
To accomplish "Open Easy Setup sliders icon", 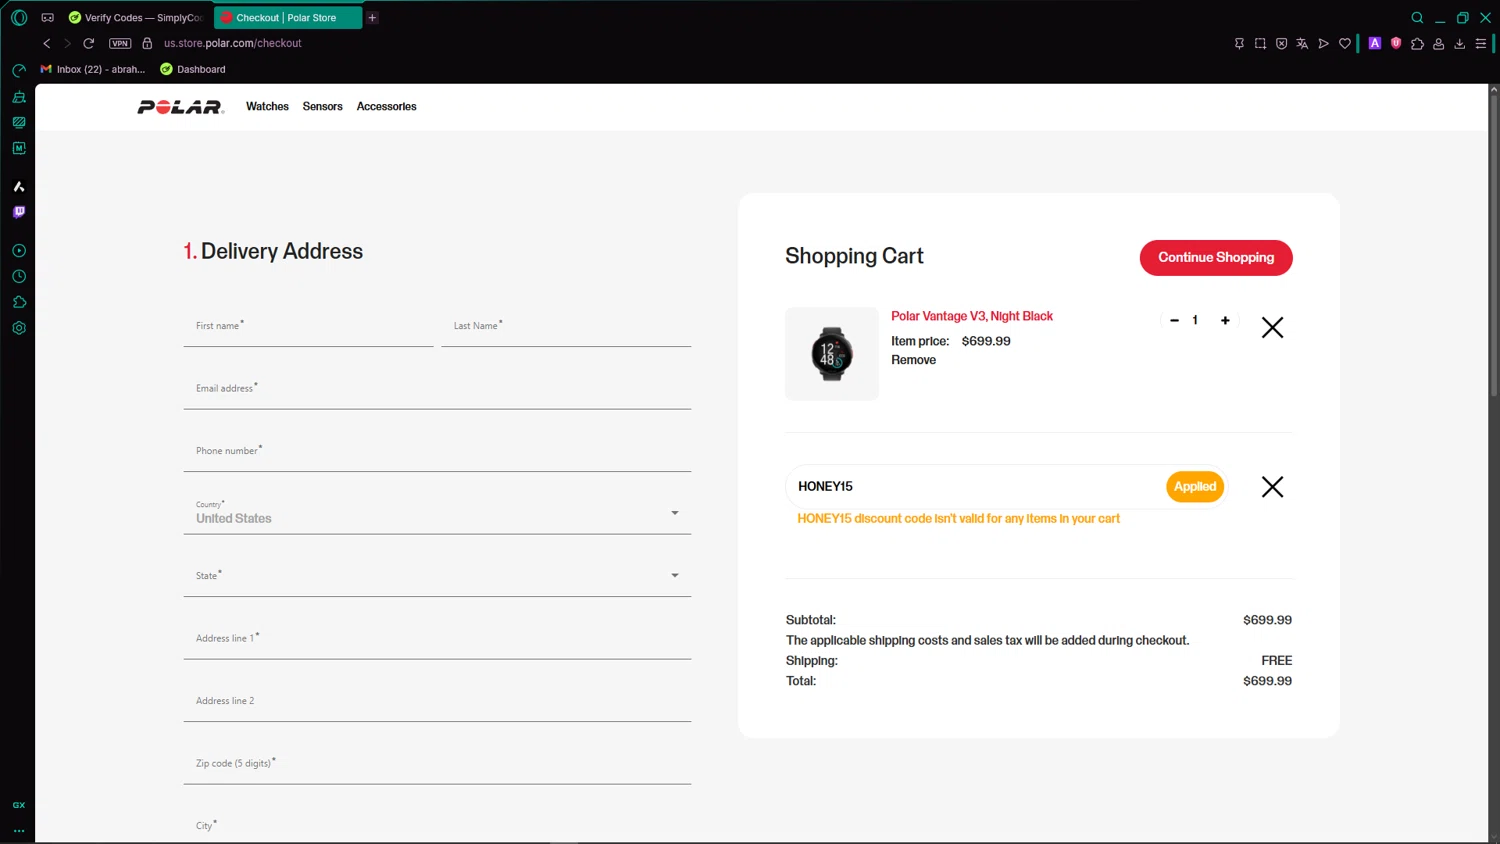I will 1481,43.
